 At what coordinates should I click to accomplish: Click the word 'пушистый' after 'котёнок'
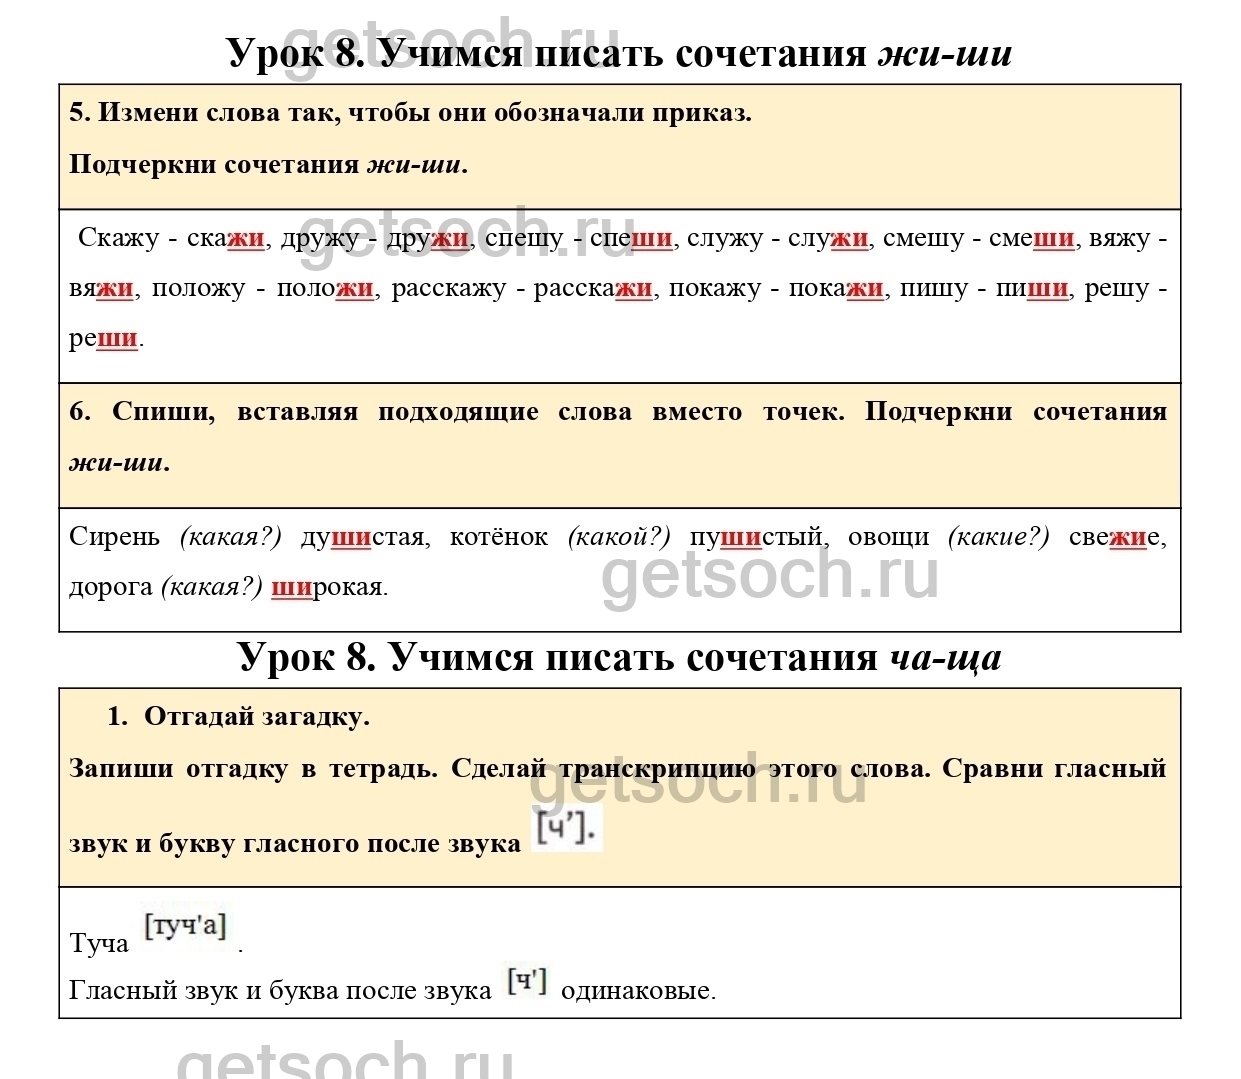[x=756, y=537]
